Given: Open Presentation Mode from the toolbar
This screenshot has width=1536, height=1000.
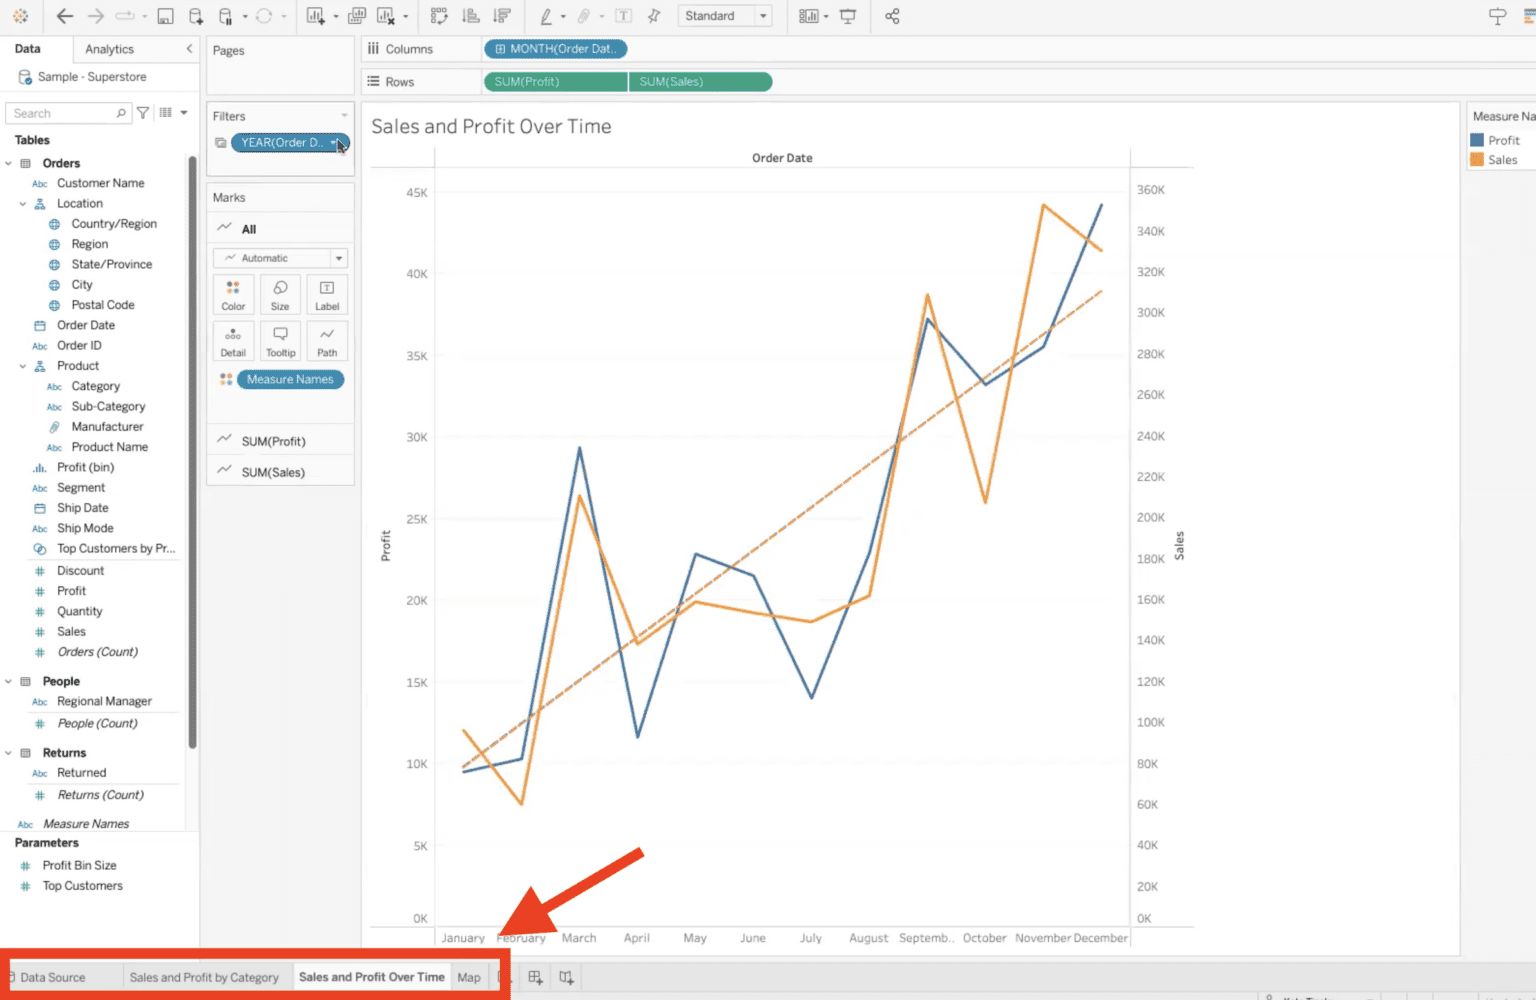Looking at the screenshot, I should [x=846, y=16].
